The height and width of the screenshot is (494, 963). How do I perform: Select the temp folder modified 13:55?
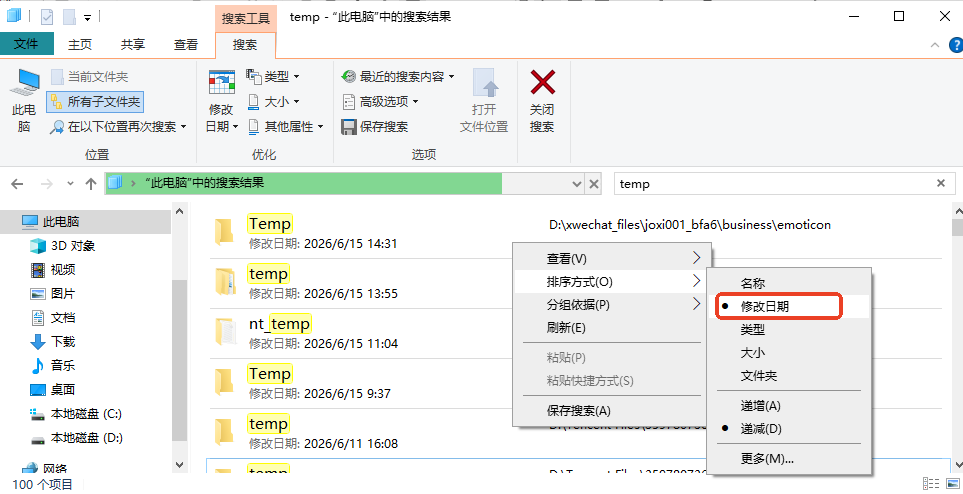[360, 283]
